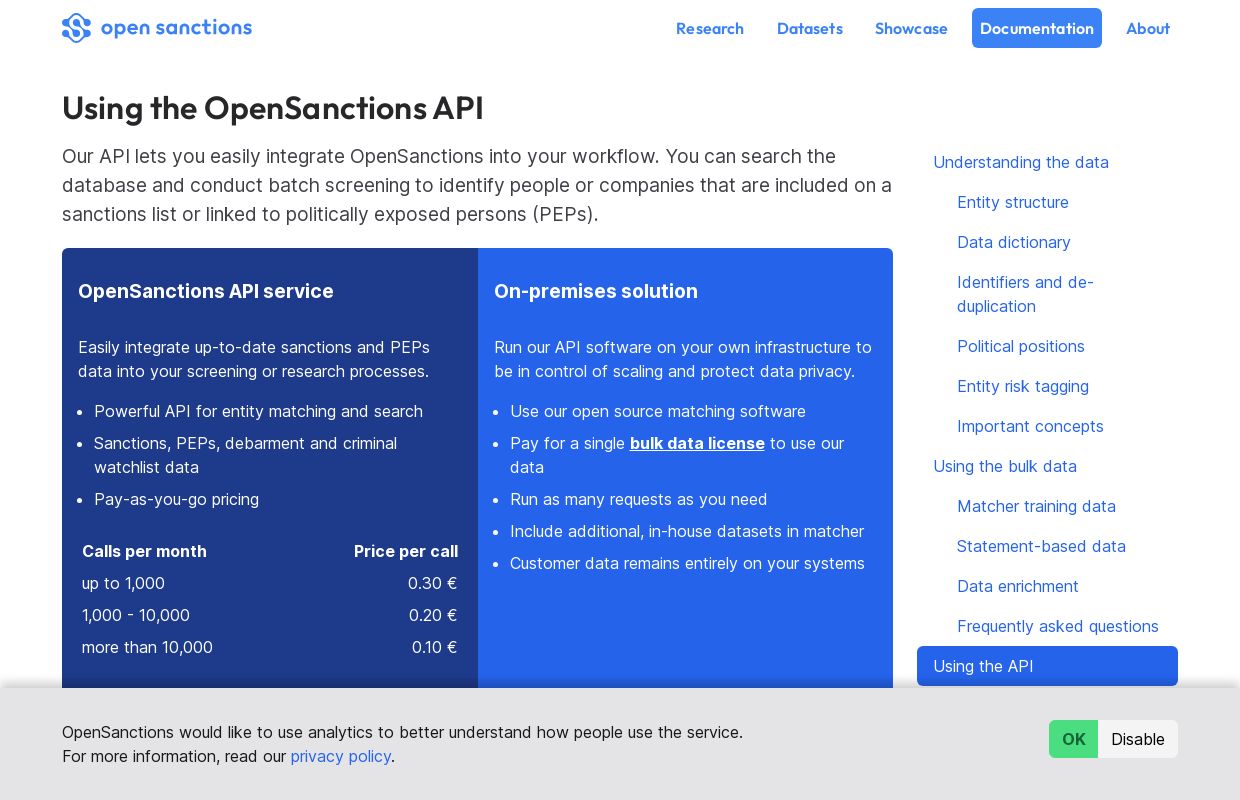Click 'Powerful API for entity matching and search'
Viewport: 1240px width, 800px height.
click(258, 411)
